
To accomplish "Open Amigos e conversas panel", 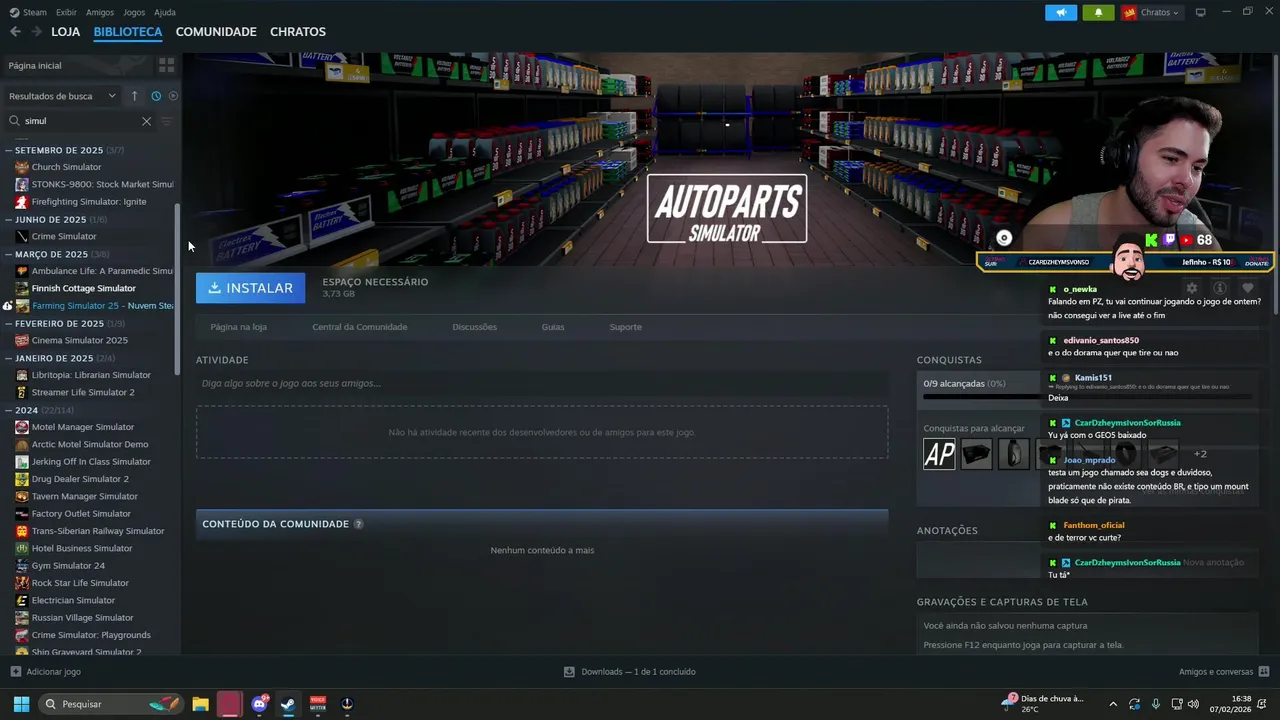I will (x=1224, y=672).
